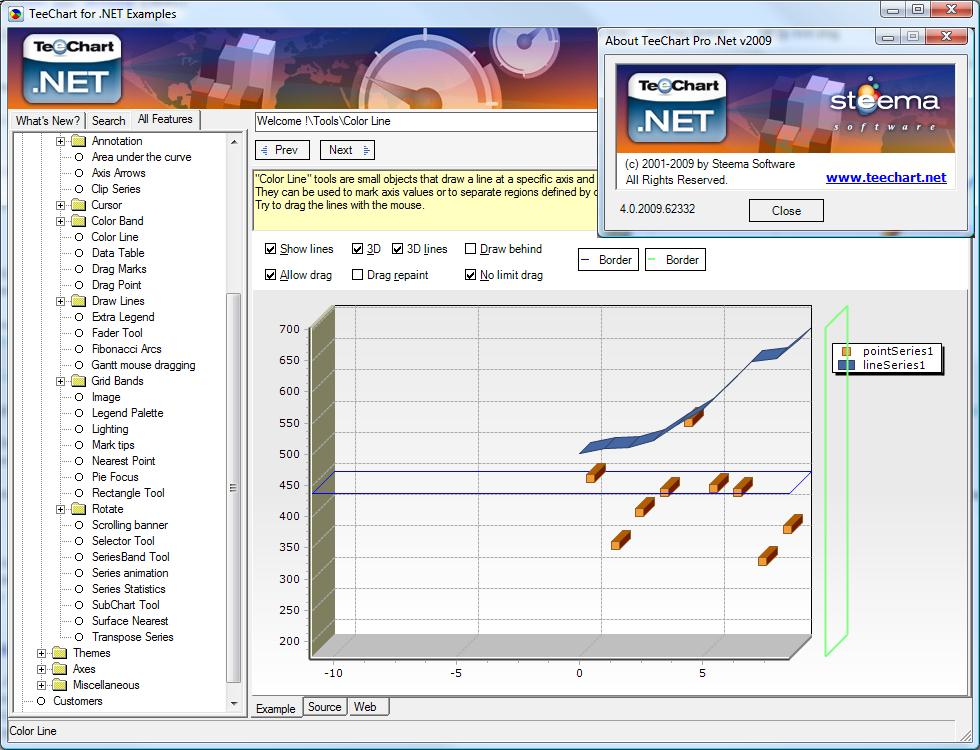Select Surface Nearest in the tree
Viewport: 980px width, 750px height.
point(130,621)
